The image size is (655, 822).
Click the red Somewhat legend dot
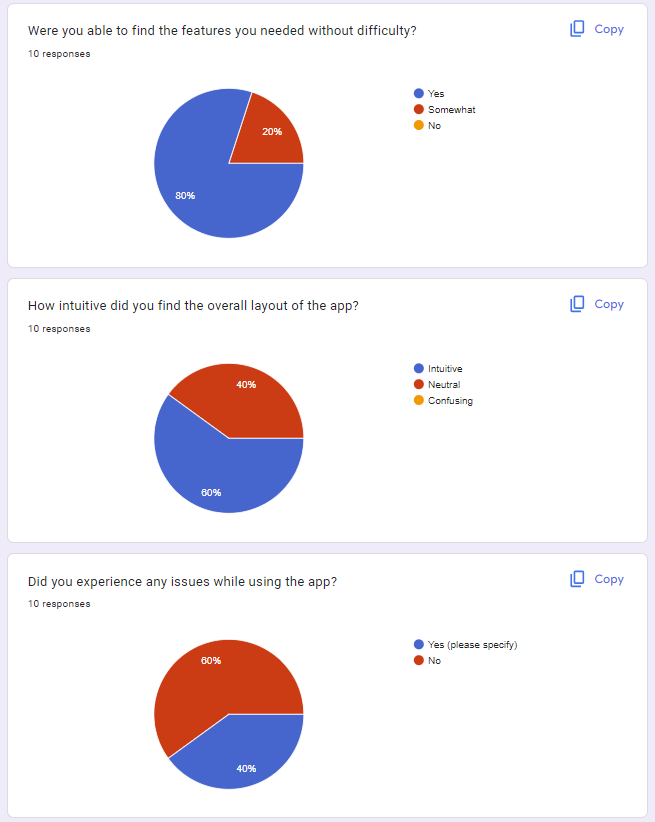click(x=419, y=109)
